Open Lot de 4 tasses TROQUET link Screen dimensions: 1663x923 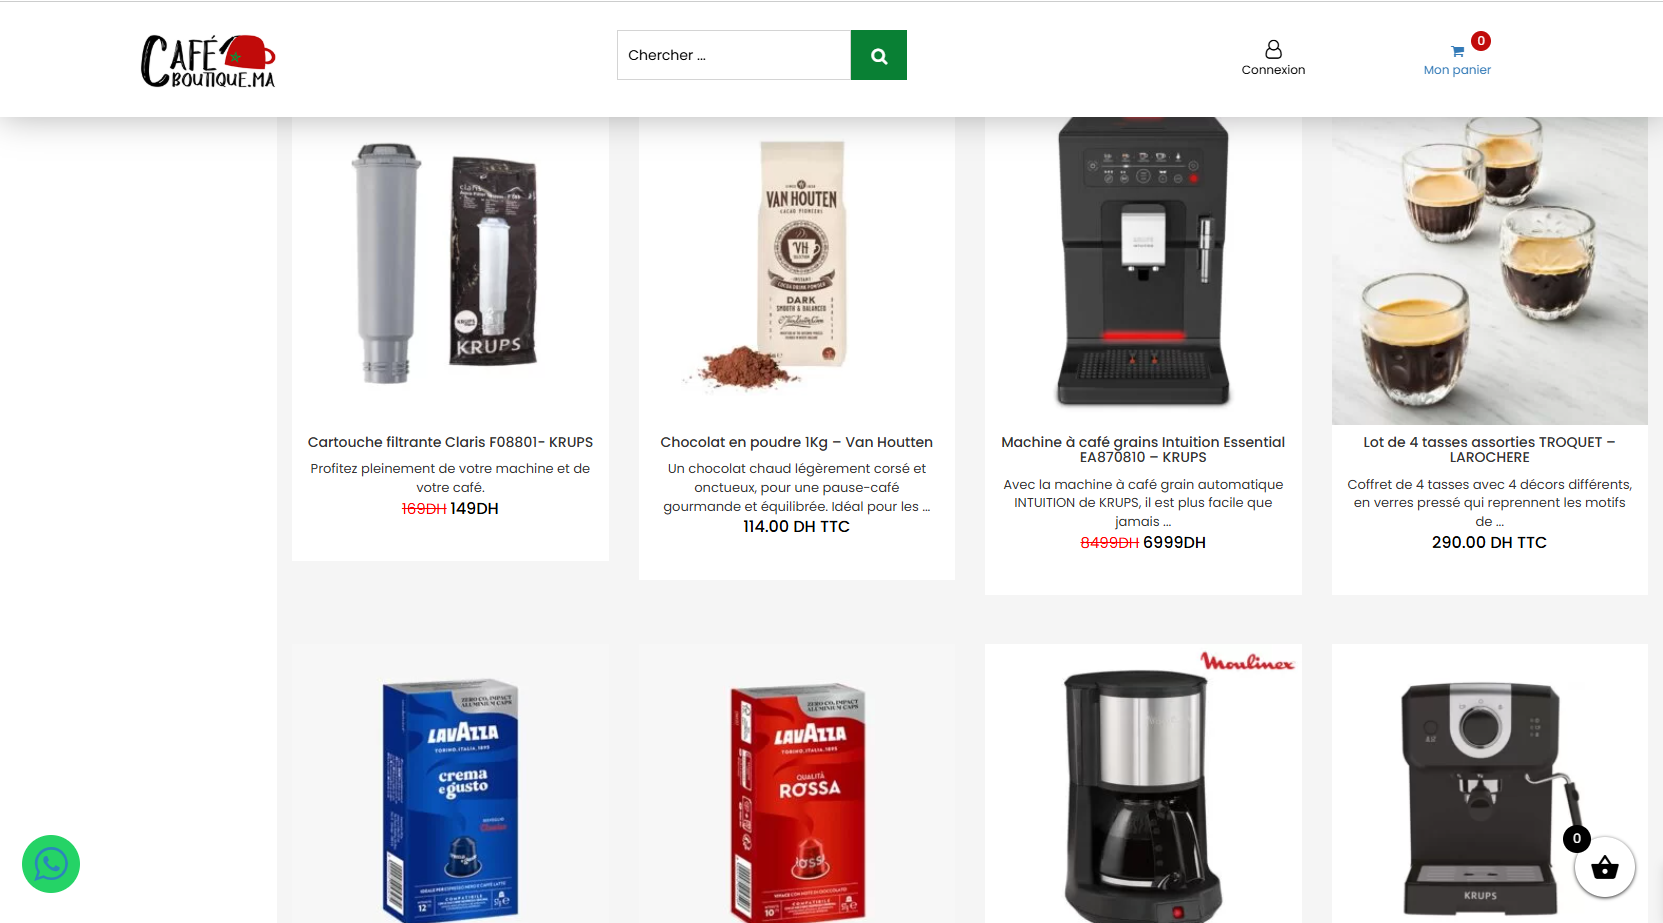(1489, 449)
